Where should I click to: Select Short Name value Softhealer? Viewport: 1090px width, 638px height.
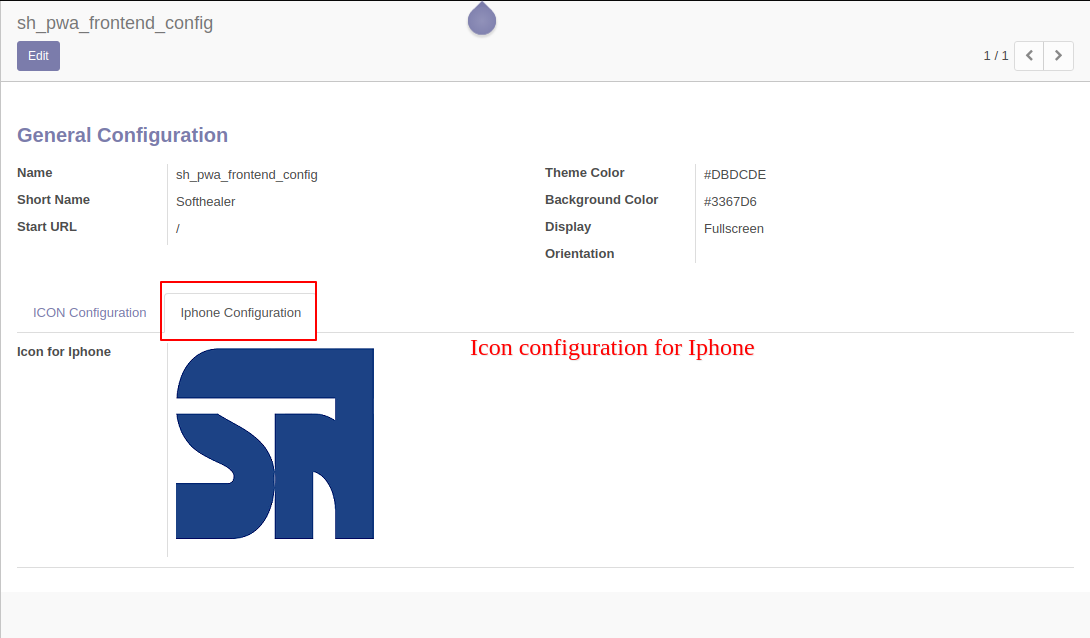pos(206,202)
